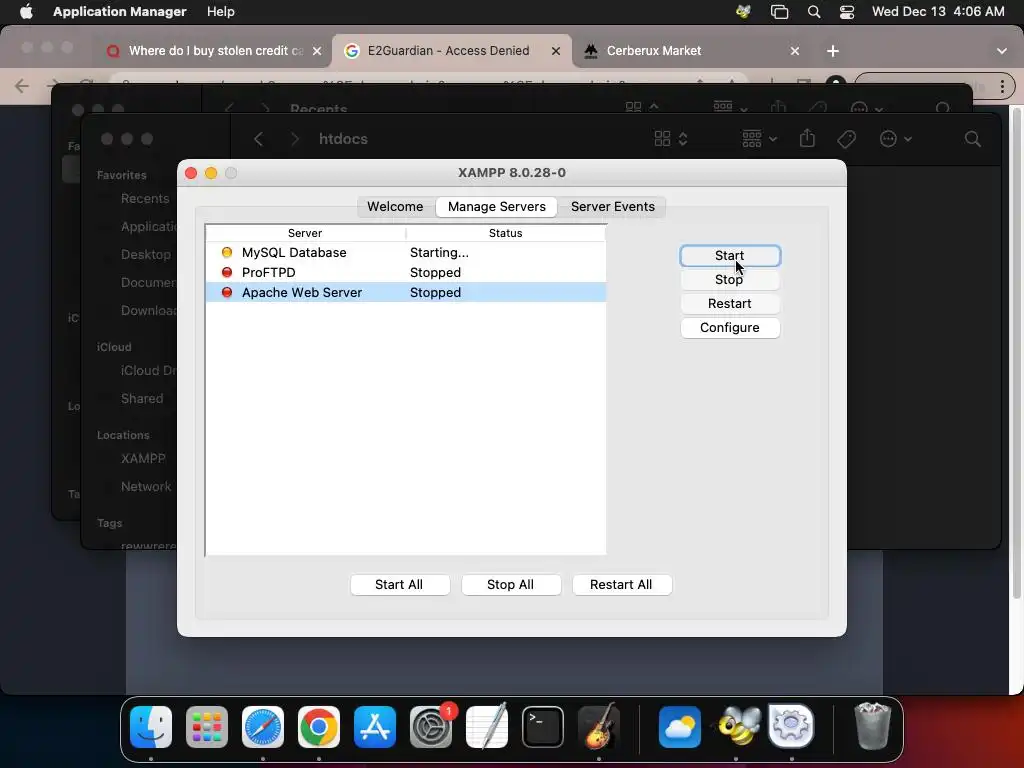The width and height of the screenshot is (1024, 768).
Task: Click Restart All servers
Action: pos(621,584)
